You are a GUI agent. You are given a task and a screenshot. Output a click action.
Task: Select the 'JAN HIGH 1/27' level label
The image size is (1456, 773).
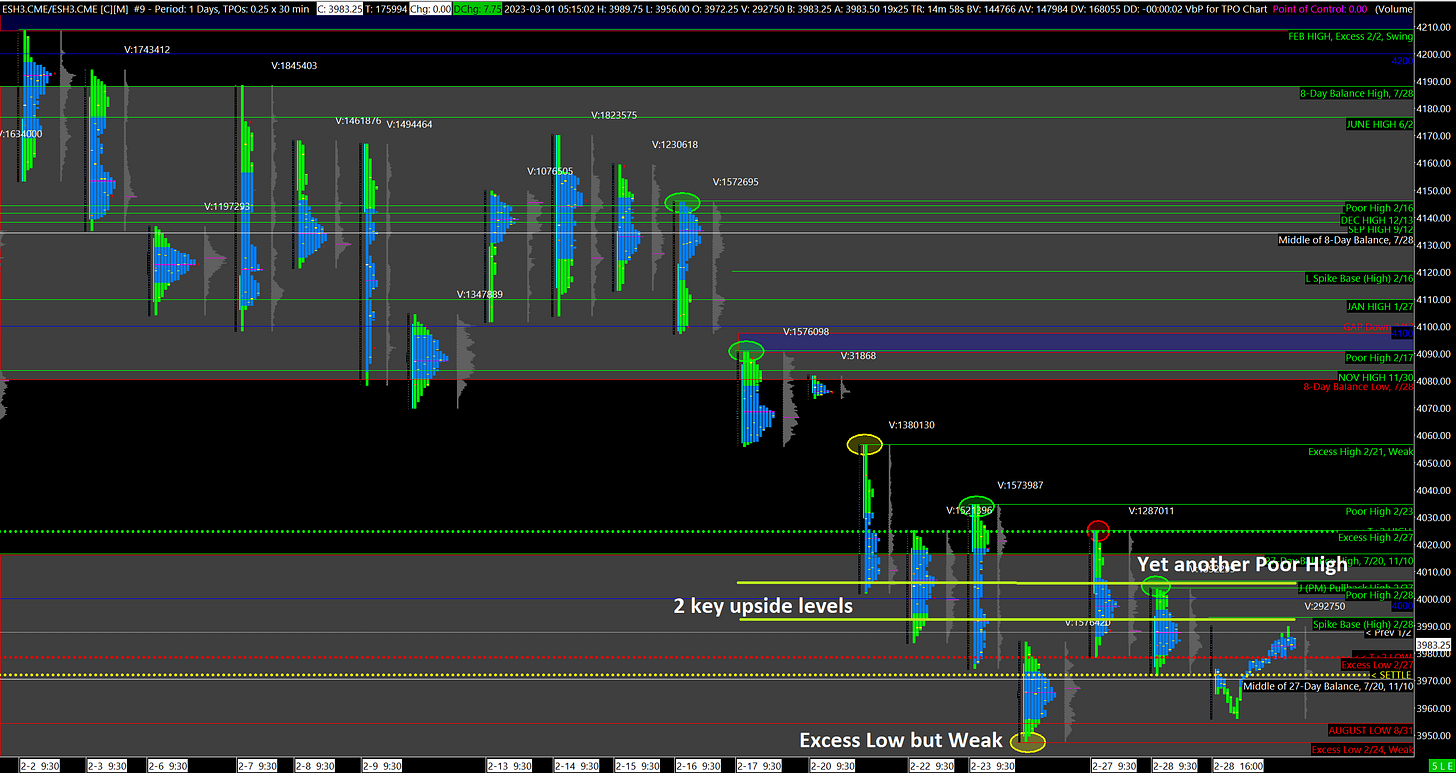click(x=1380, y=306)
